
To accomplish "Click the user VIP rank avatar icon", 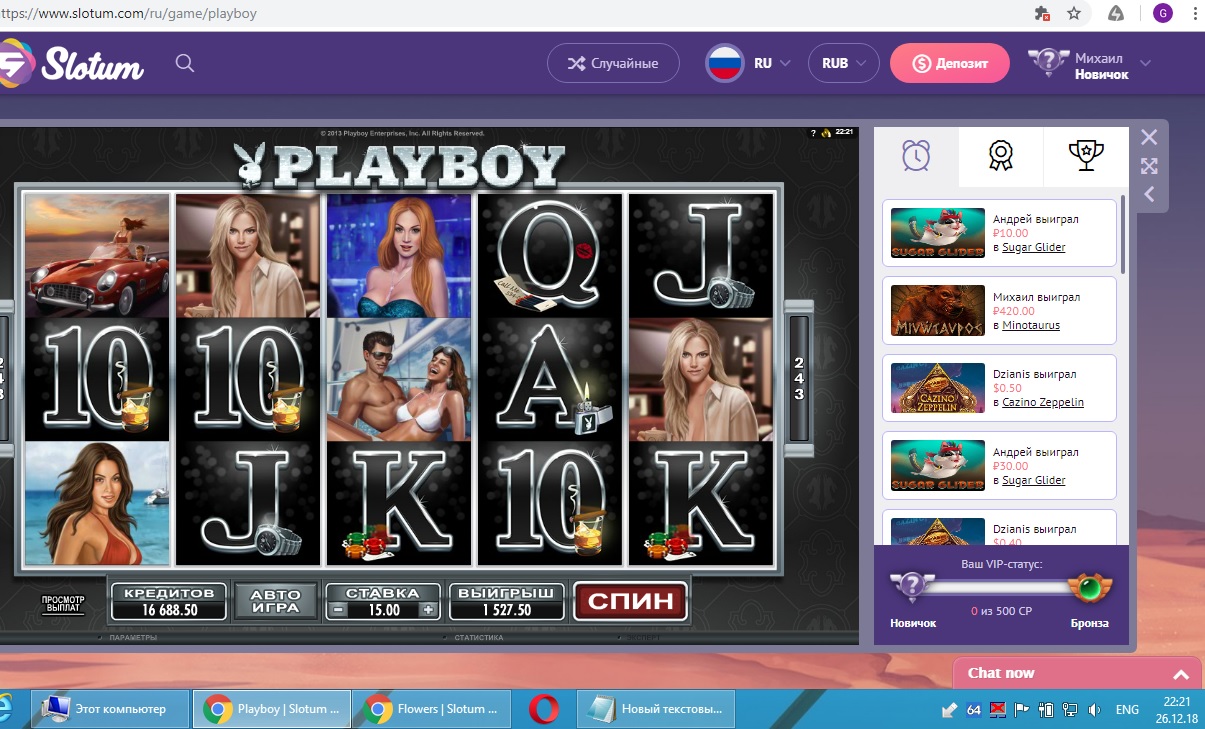I will [x=1048, y=63].
